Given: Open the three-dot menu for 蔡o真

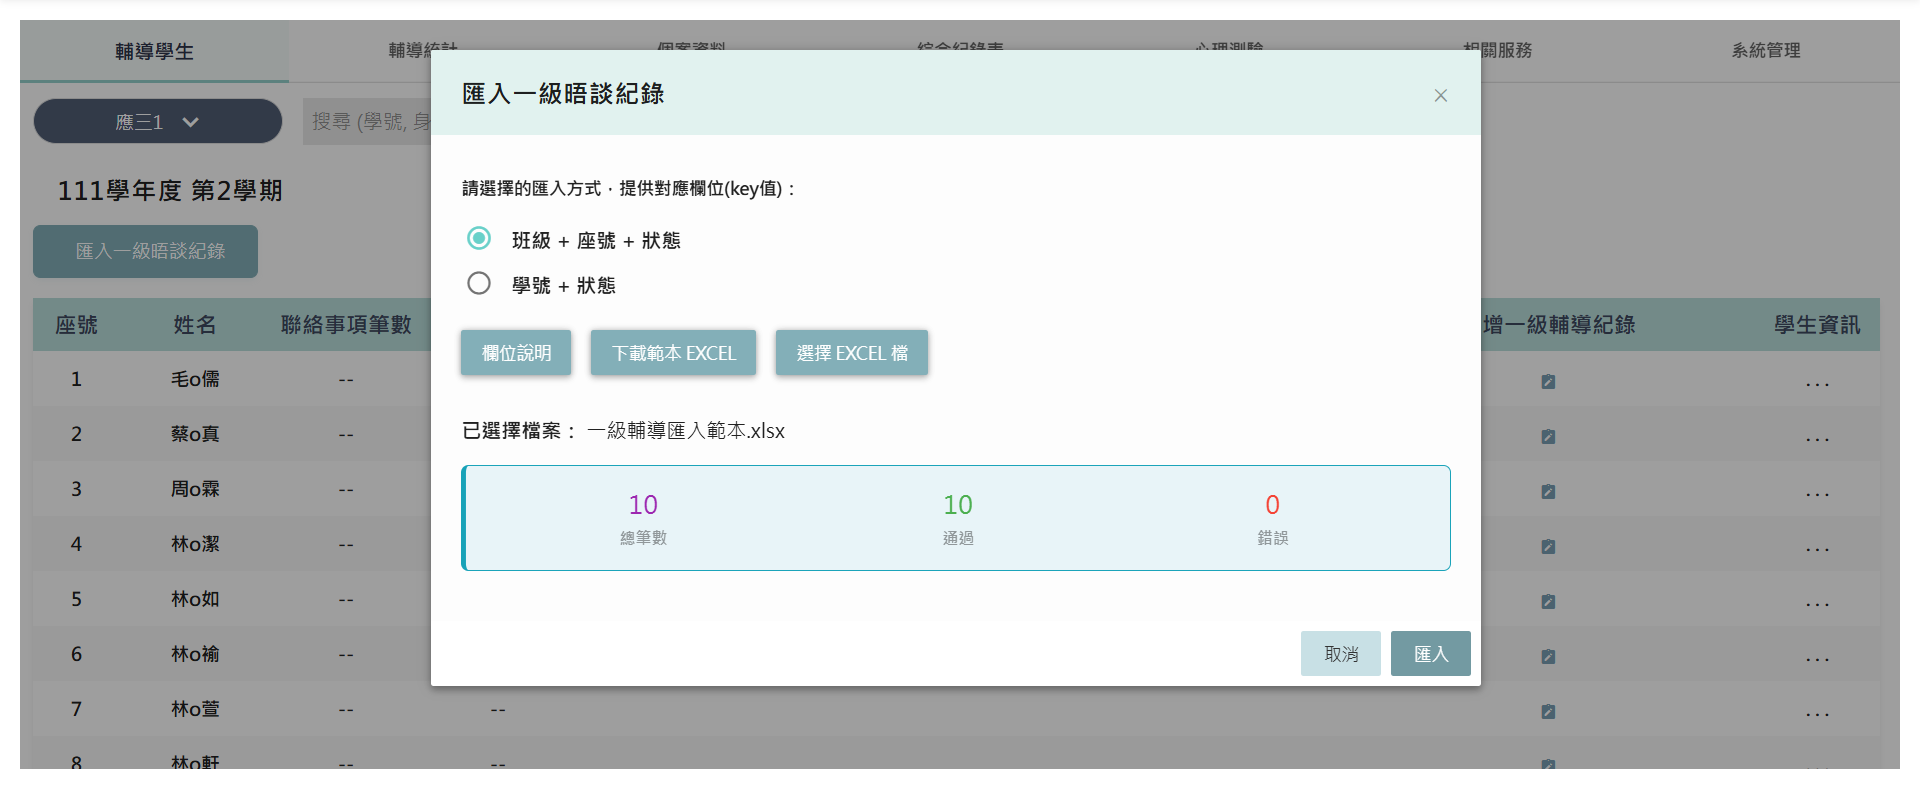Looking at the screenshot, I should [1817, 439].
